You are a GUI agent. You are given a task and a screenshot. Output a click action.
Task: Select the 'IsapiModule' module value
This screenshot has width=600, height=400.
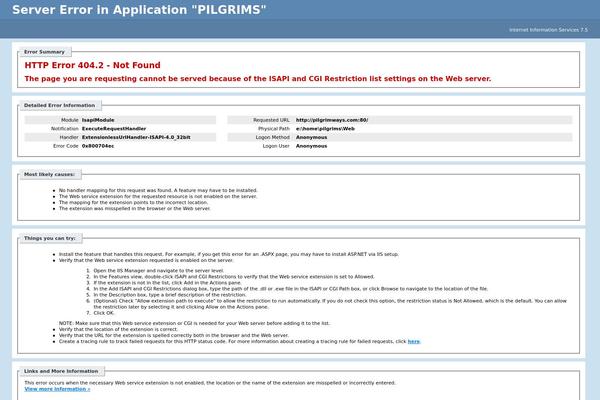click(x=98, y=120)
